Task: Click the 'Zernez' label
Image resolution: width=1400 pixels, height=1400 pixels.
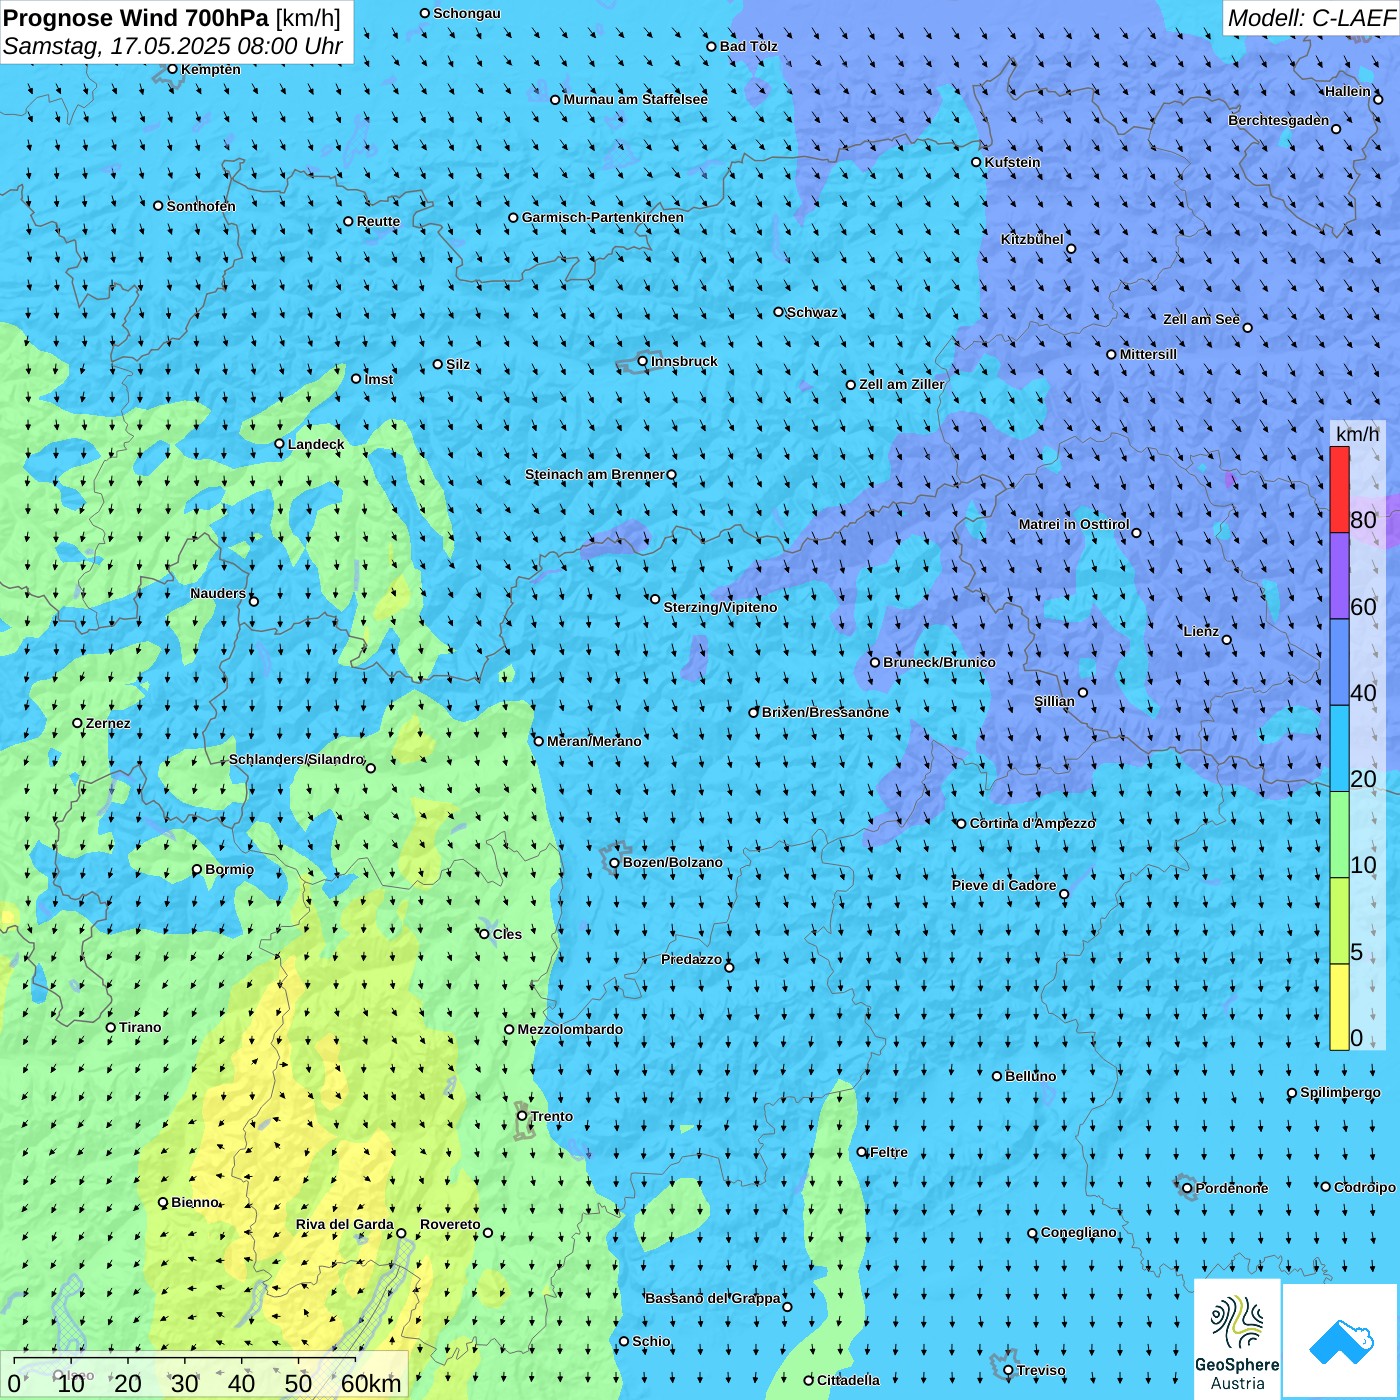Action: click(108, 723)
